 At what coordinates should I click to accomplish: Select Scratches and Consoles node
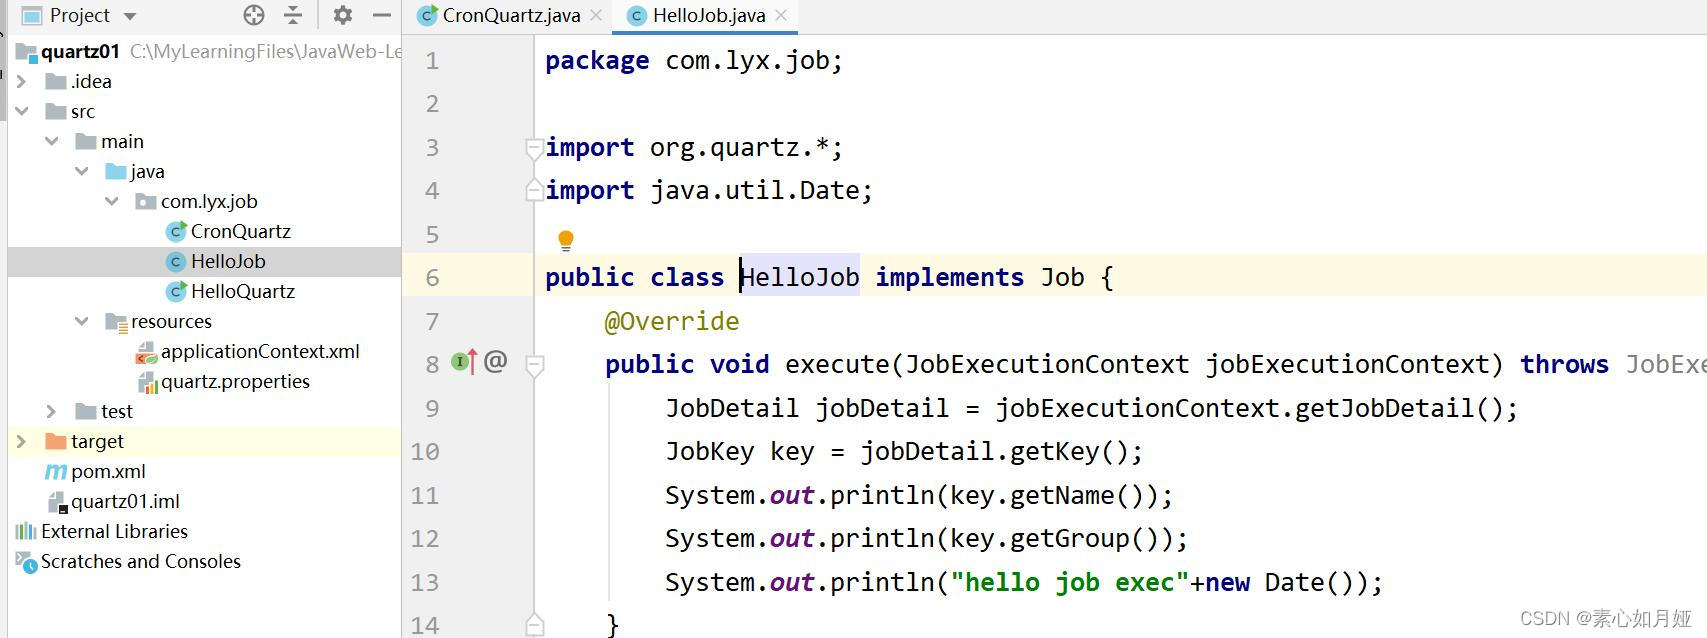[141, 561]
